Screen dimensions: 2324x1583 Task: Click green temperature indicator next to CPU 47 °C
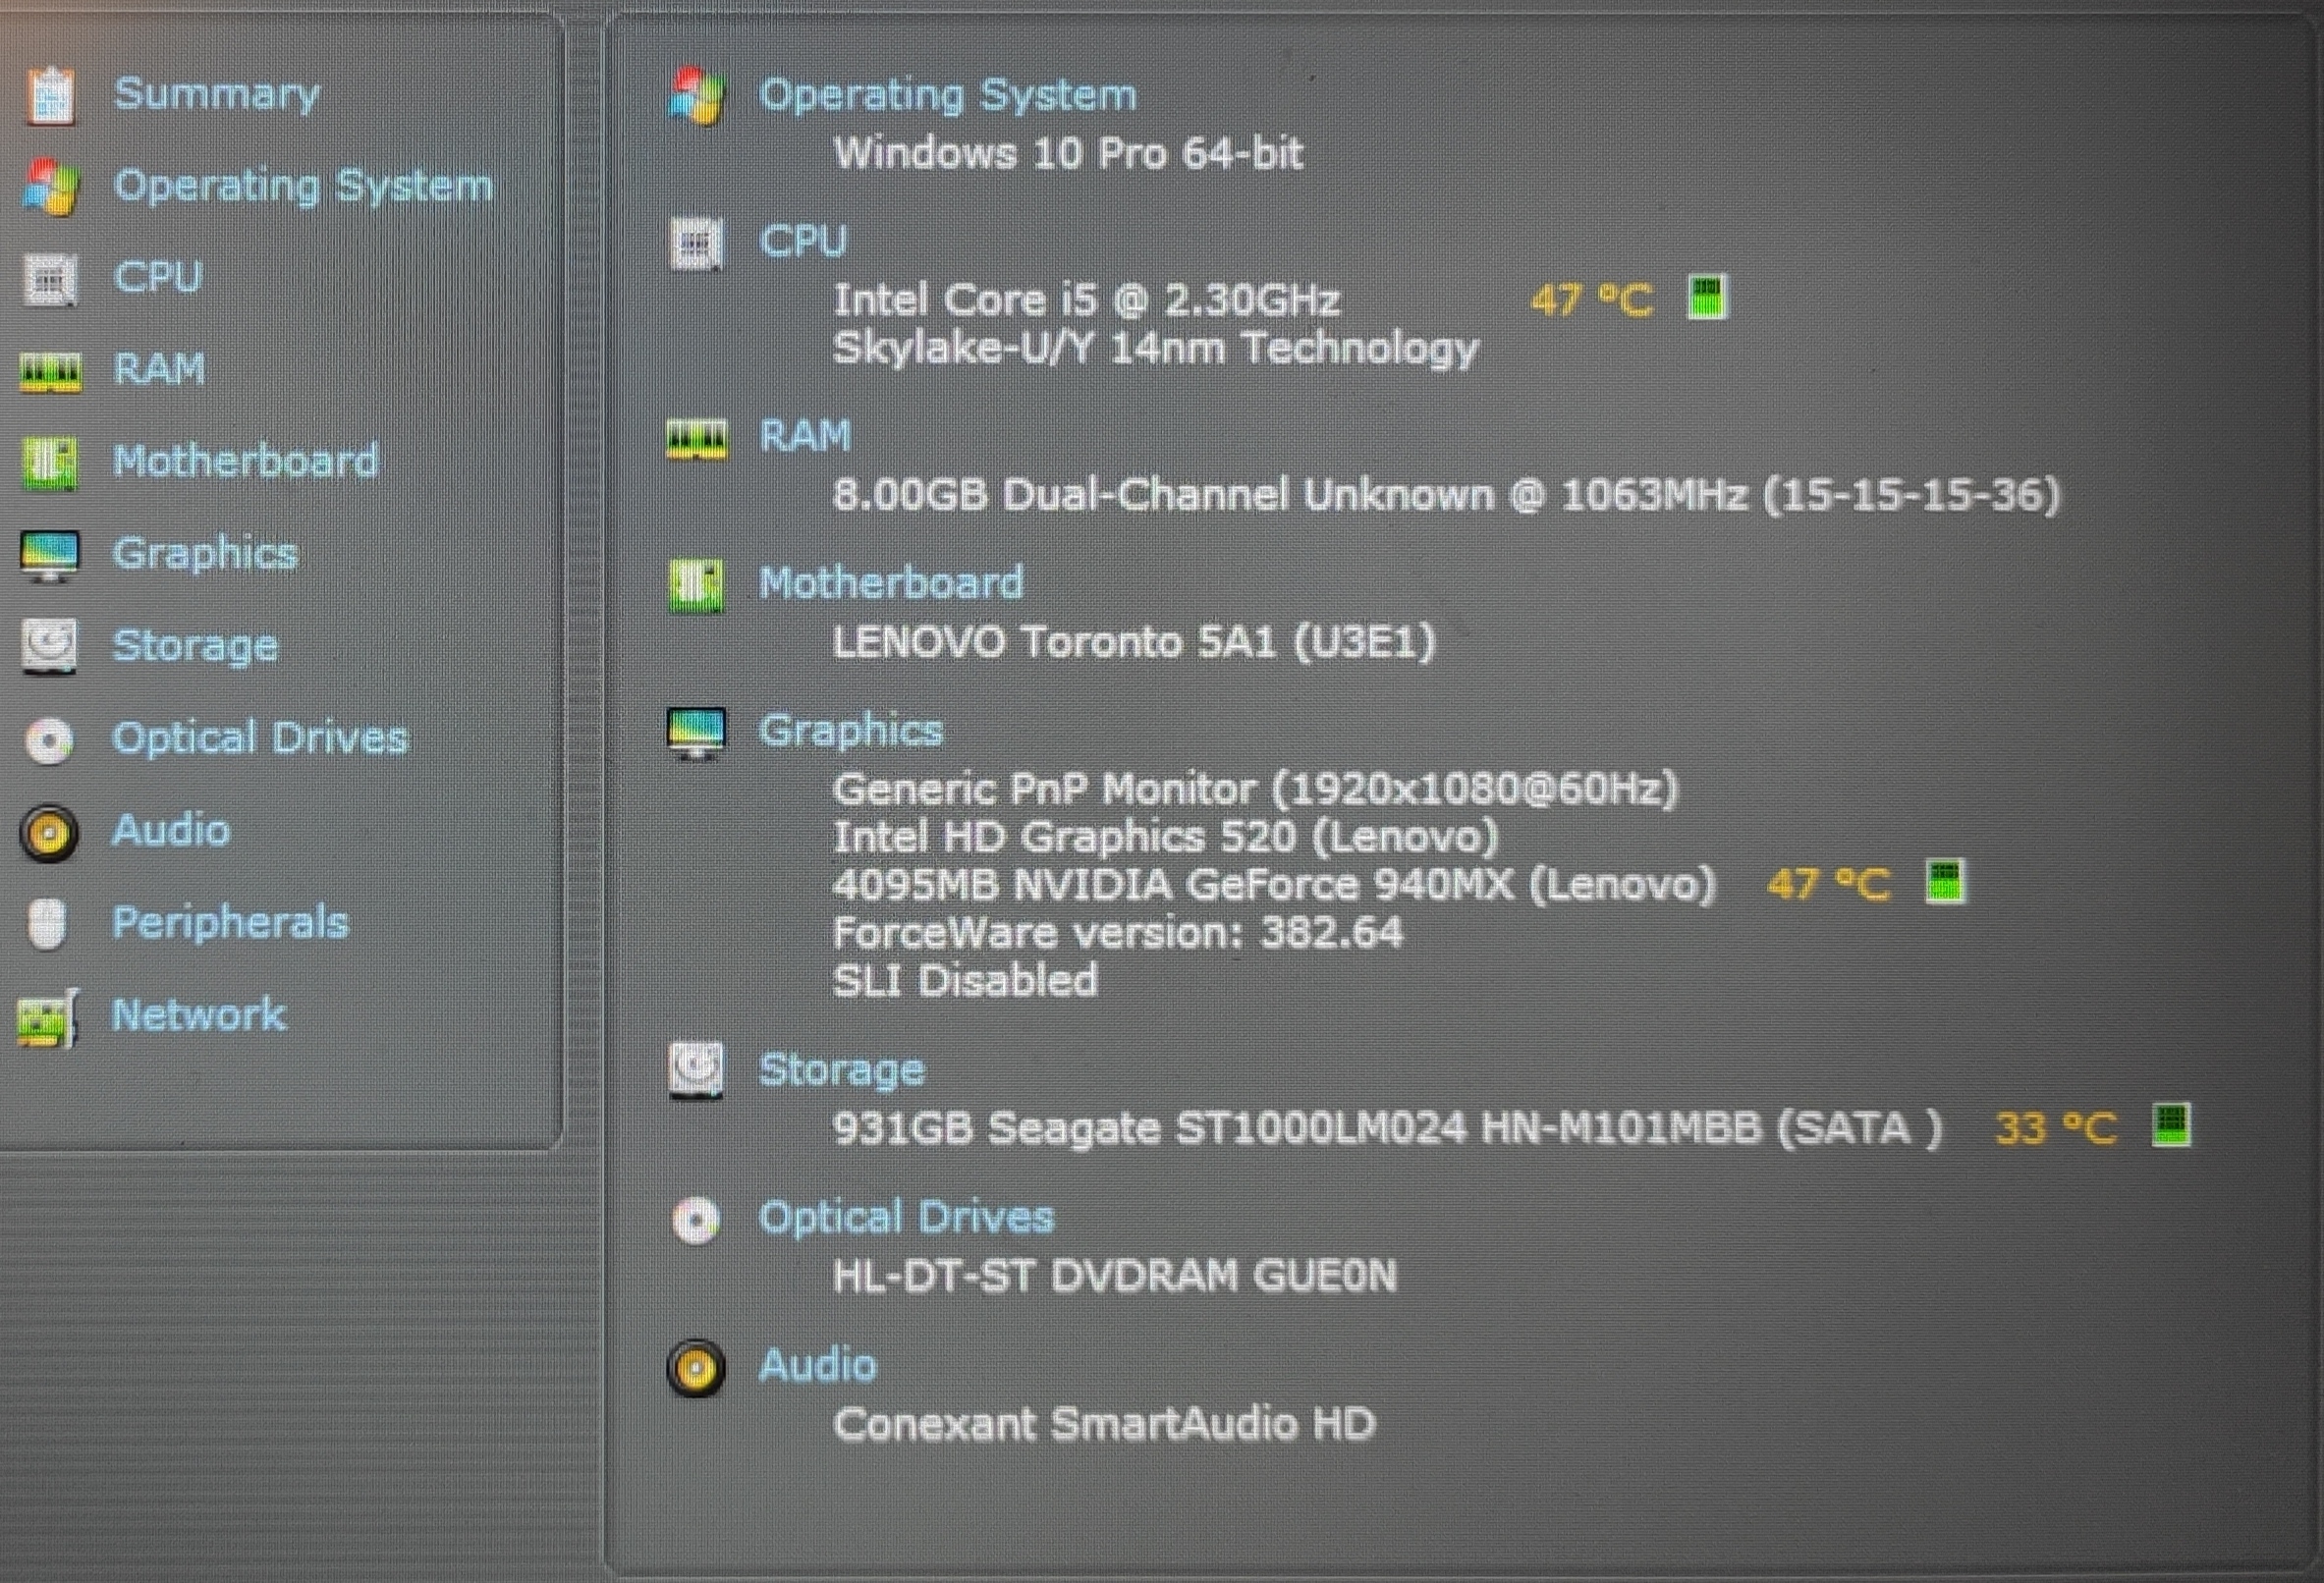coord(1706,298)
